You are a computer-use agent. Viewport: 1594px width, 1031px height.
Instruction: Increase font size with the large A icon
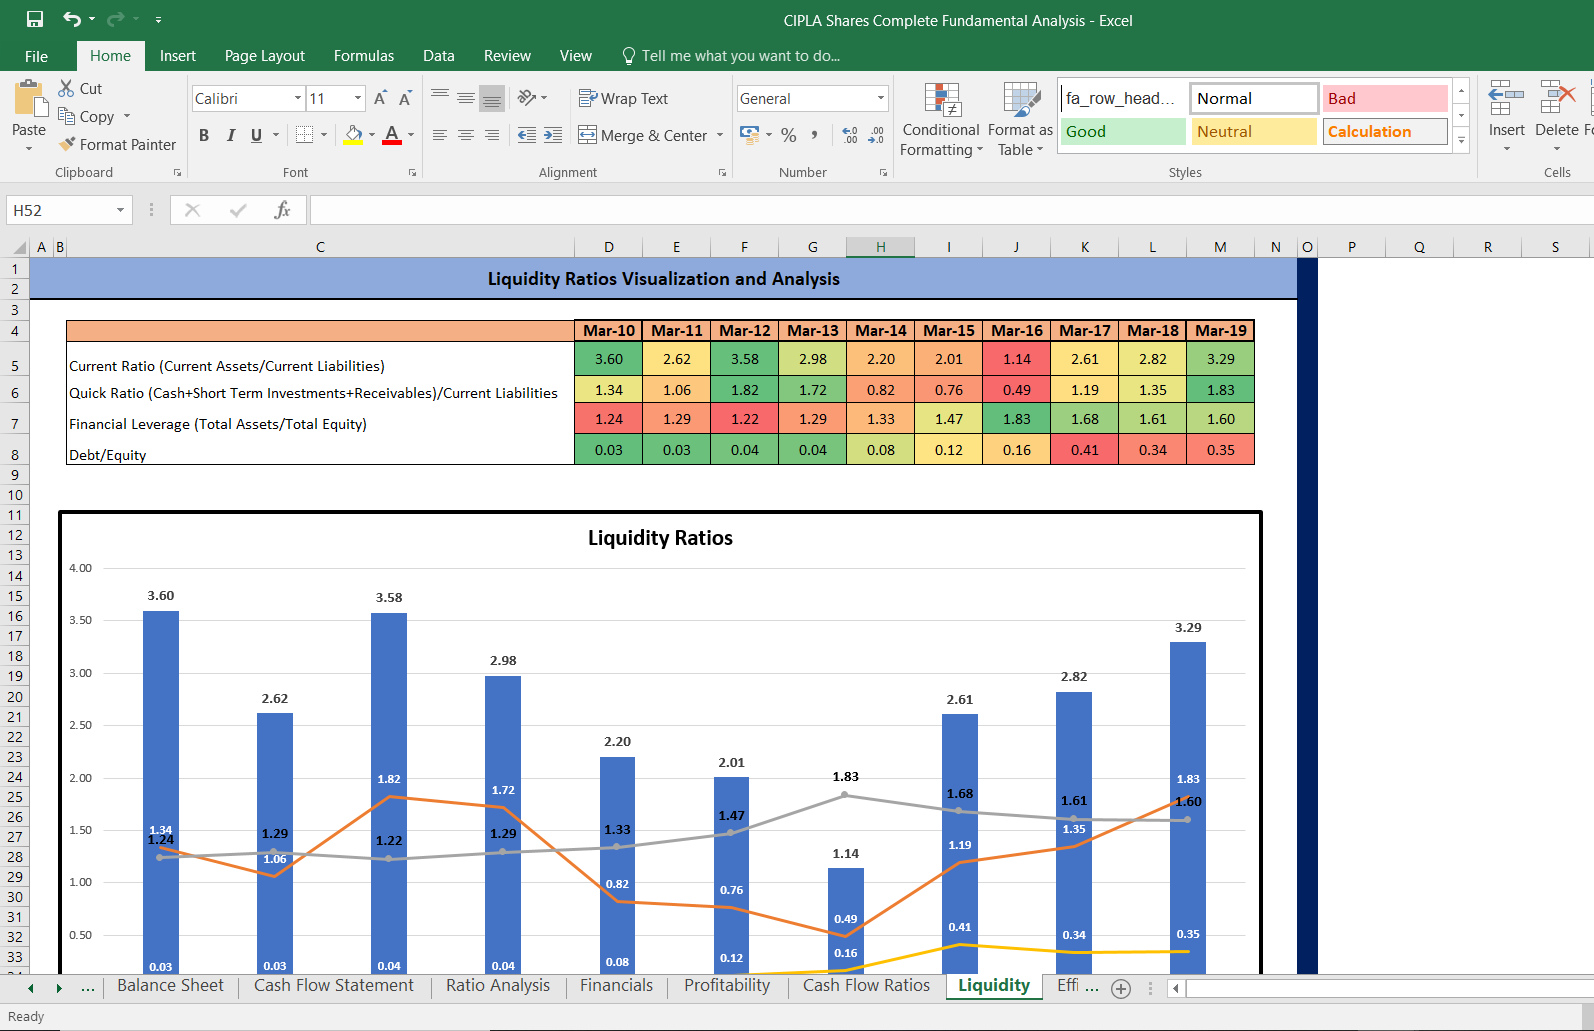(380, 98)
